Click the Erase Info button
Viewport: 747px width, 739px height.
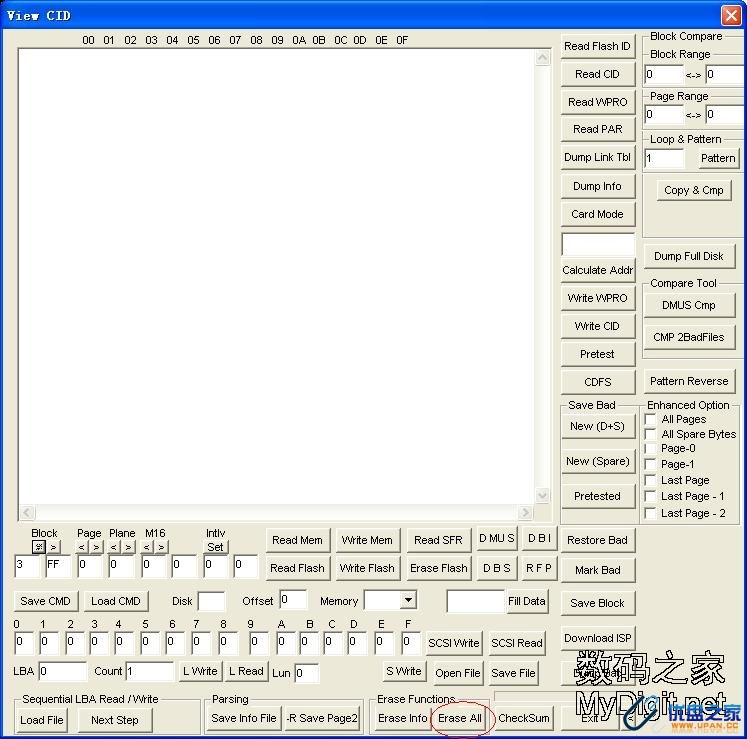pos(403,719)
